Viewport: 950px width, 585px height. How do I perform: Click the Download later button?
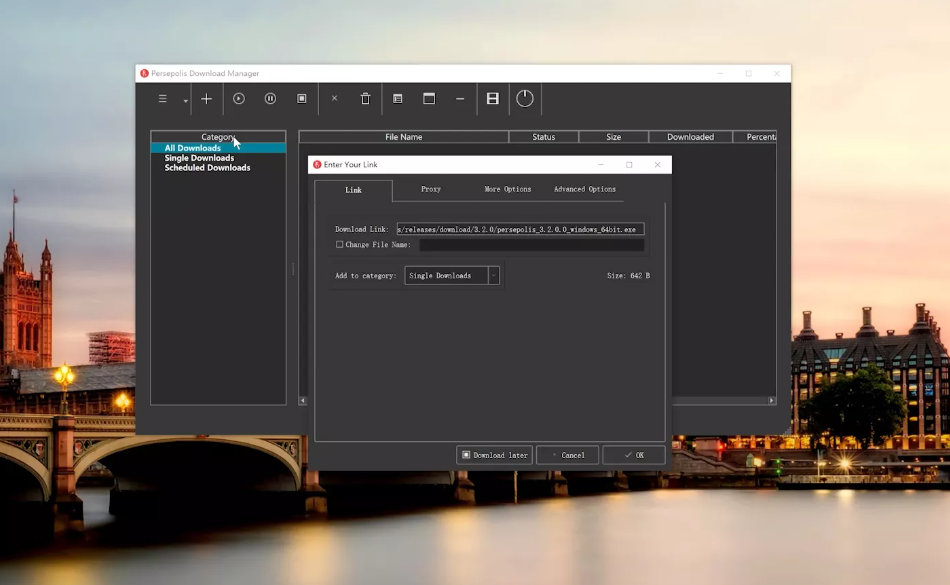click(x=494, y=455)
